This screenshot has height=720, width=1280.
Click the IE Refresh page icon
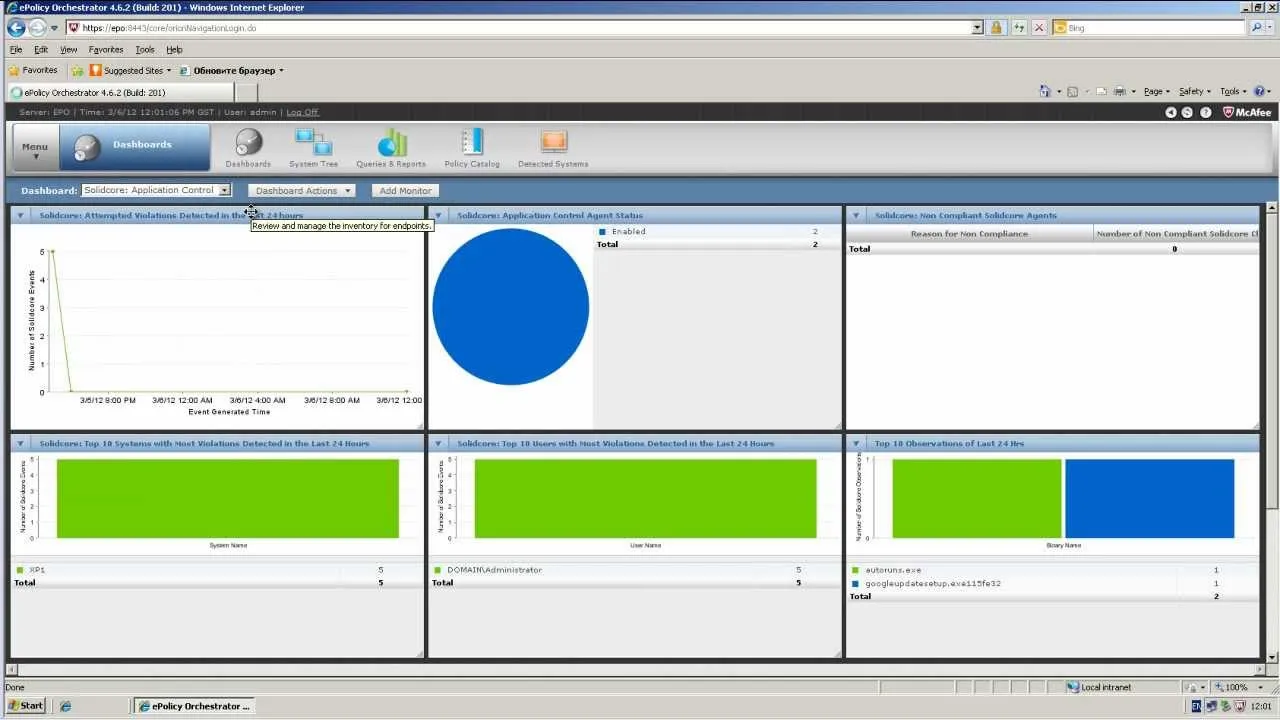pos(1019,28)
